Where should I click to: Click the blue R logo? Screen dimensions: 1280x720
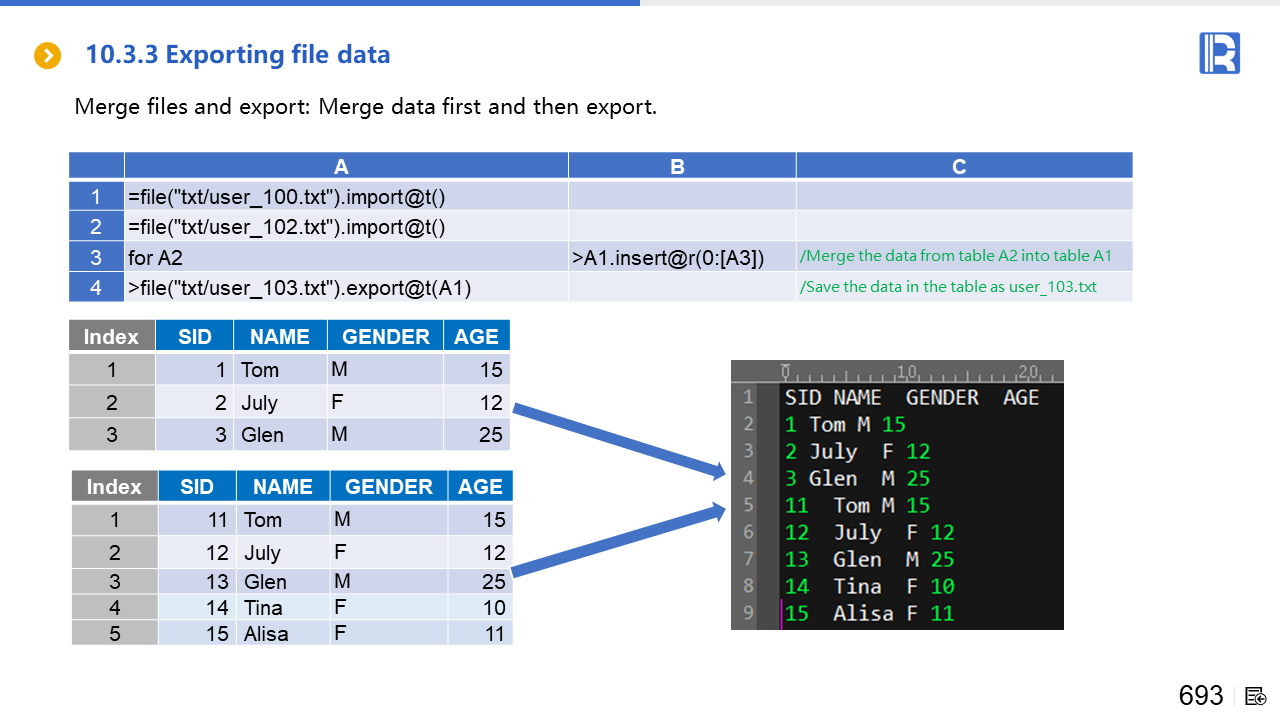(1219, 53)
